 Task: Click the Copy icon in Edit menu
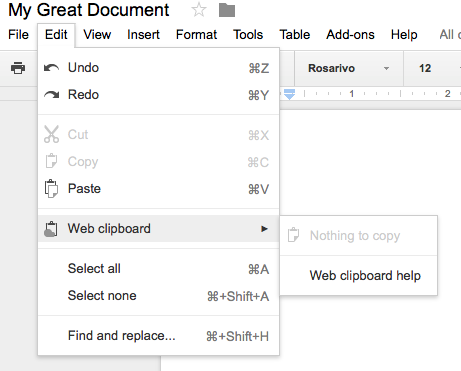[x=51, y=161]
